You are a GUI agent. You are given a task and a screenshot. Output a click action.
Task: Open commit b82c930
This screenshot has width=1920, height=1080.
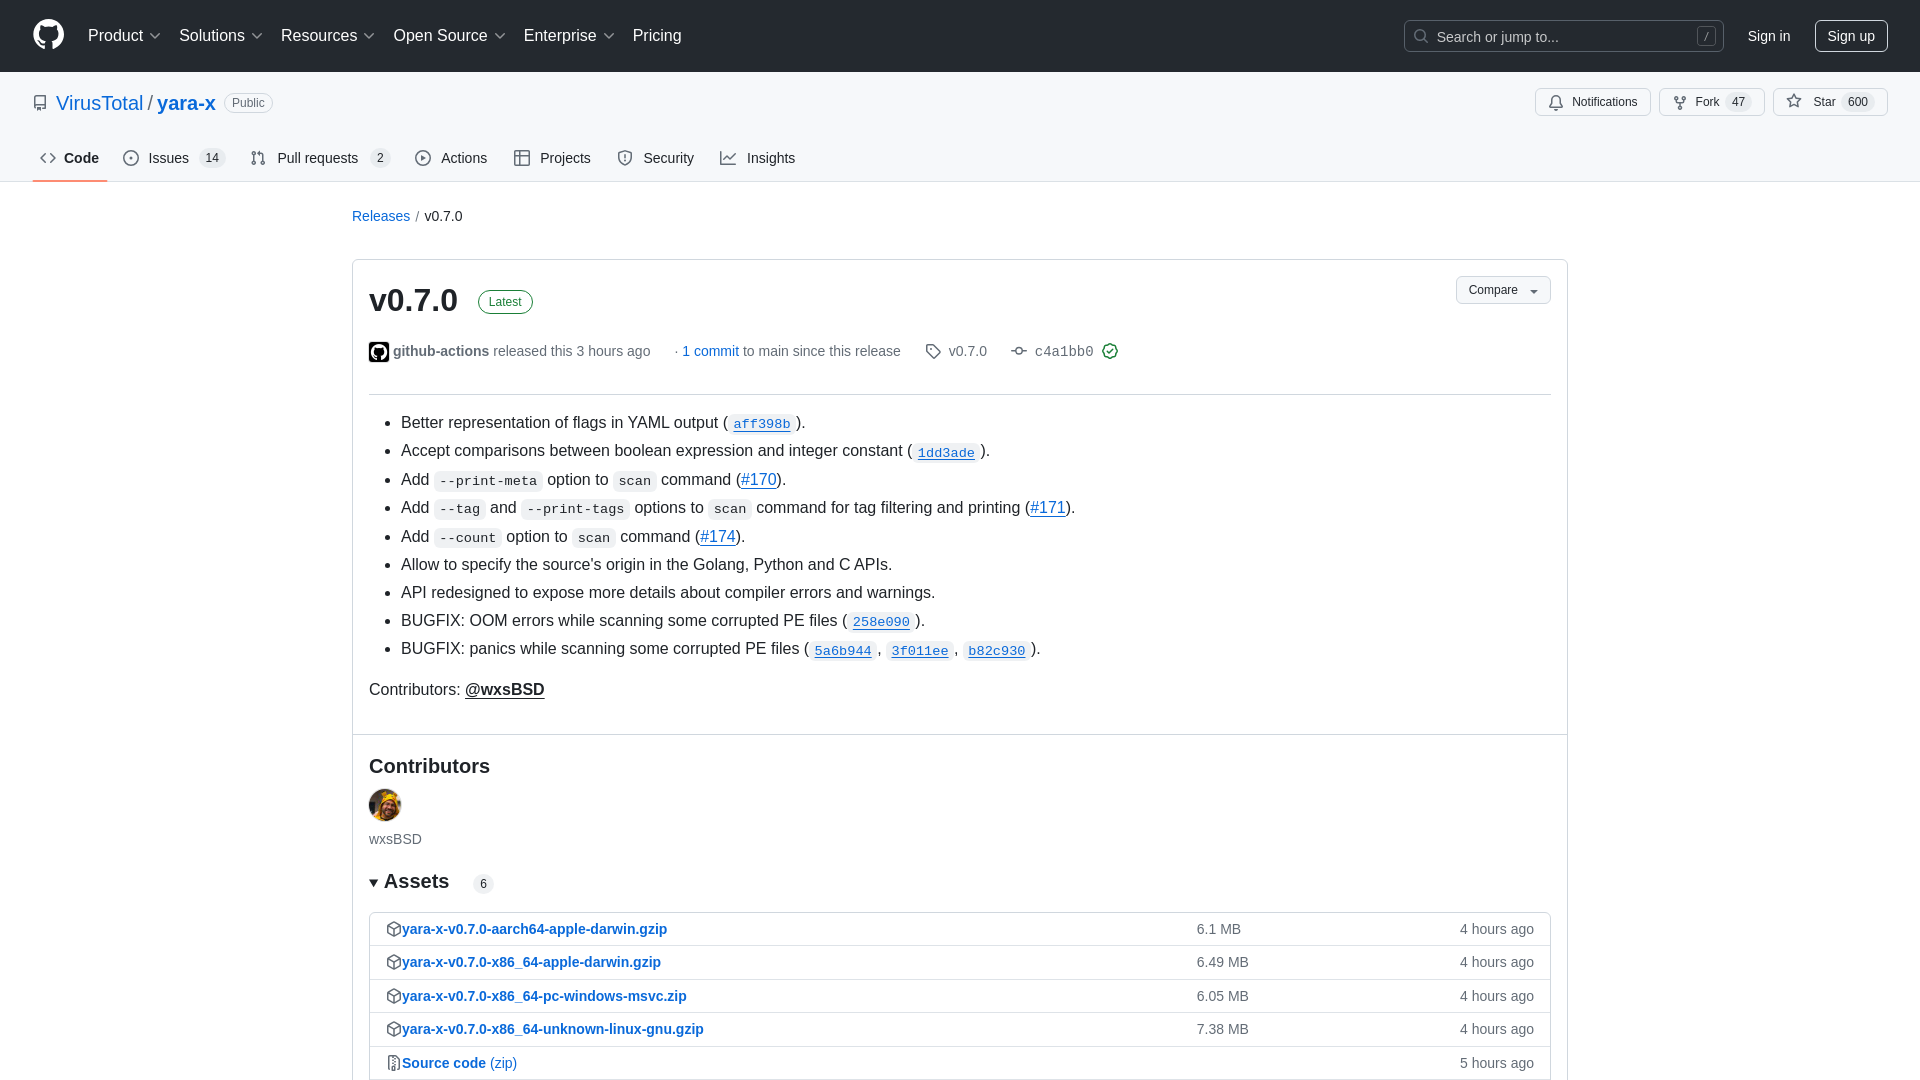(x=997, y=651)
